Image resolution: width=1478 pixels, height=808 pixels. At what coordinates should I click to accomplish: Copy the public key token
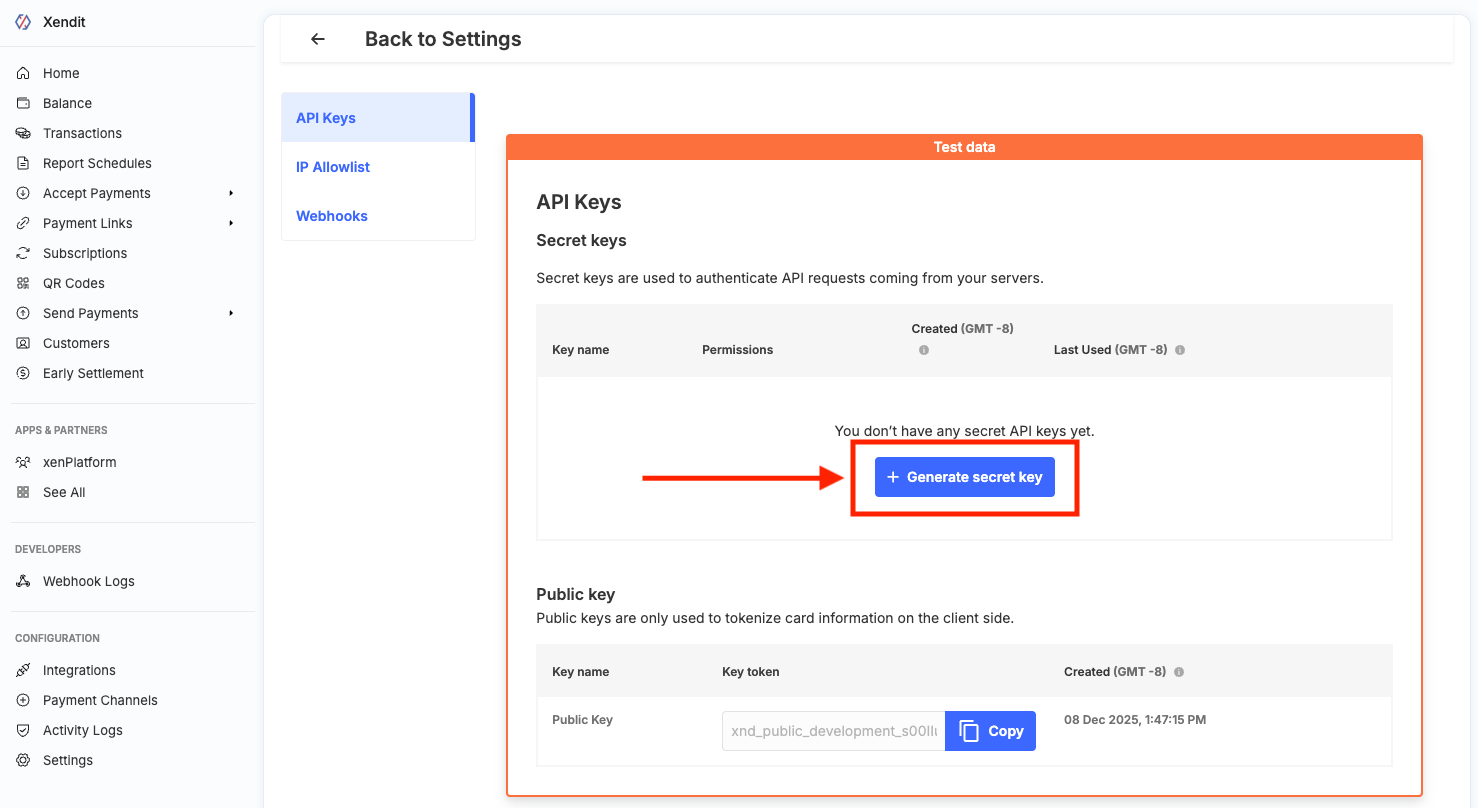click(990, 731)
